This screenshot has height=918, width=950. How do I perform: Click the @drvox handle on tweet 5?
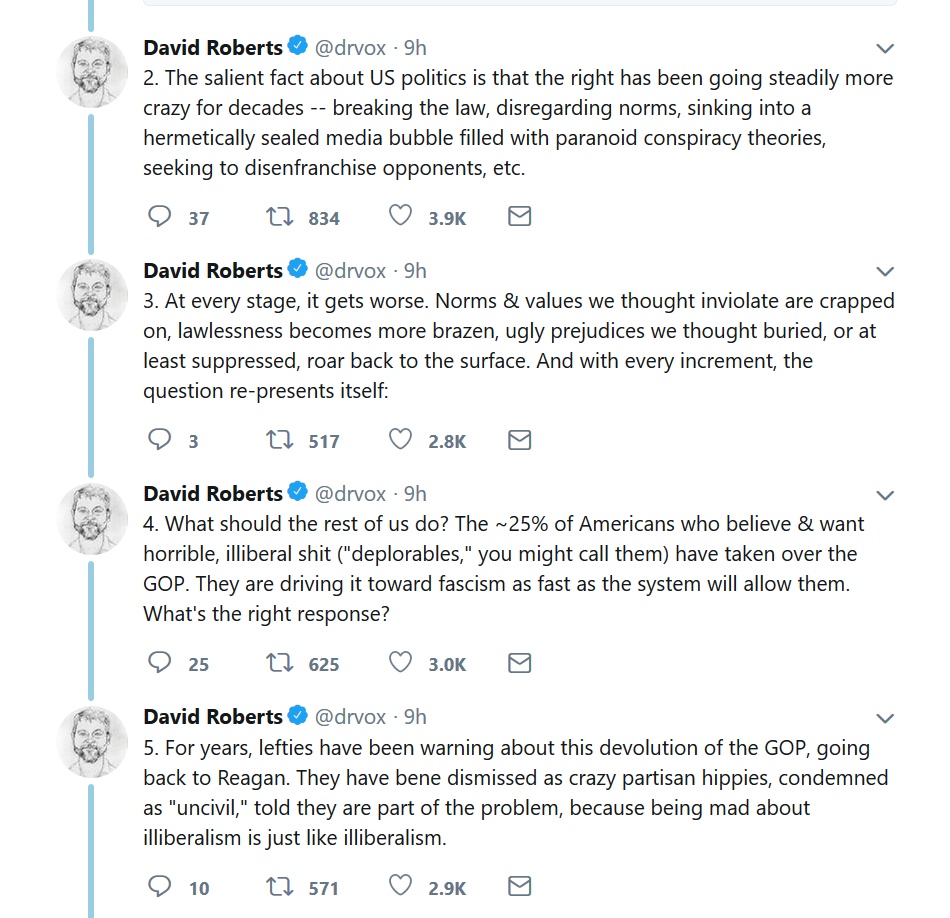tap(350, 717)
